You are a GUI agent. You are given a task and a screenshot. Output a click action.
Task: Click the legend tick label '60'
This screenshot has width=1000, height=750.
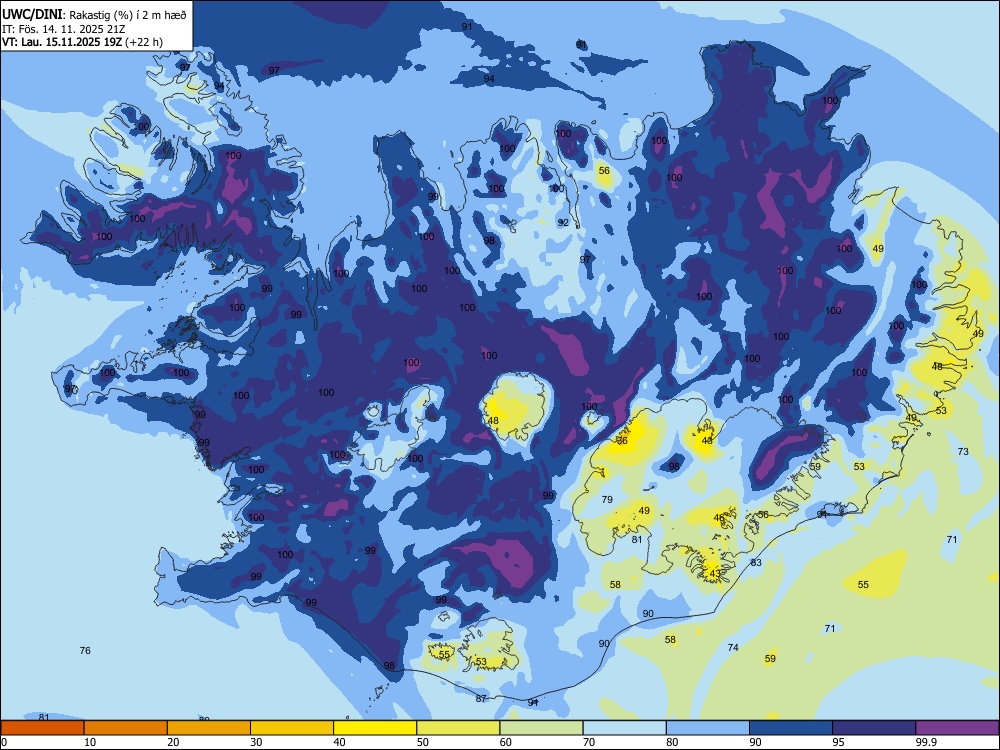[506, 742]
